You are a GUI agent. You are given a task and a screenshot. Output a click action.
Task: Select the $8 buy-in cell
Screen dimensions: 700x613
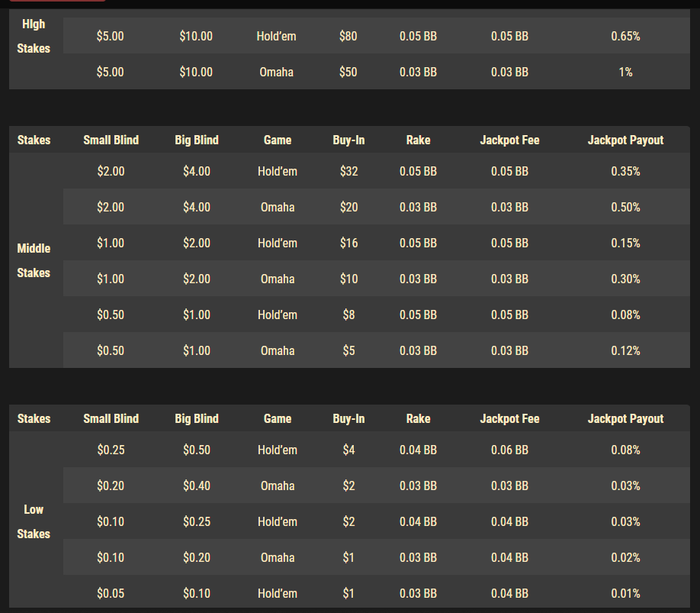tap(348, 315)
